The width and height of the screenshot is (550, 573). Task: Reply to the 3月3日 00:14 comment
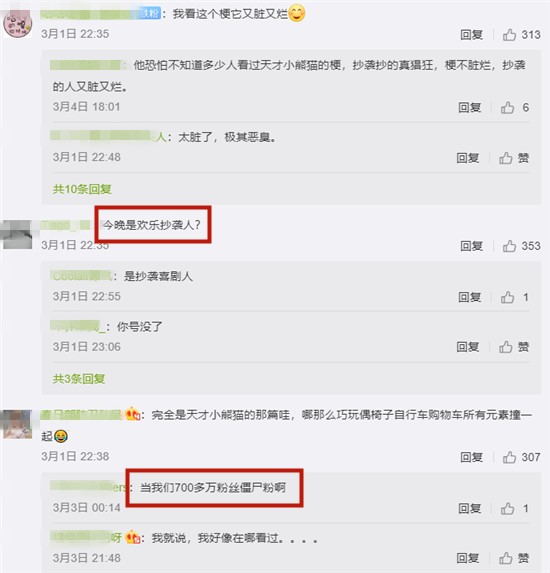tap(470, 508)
